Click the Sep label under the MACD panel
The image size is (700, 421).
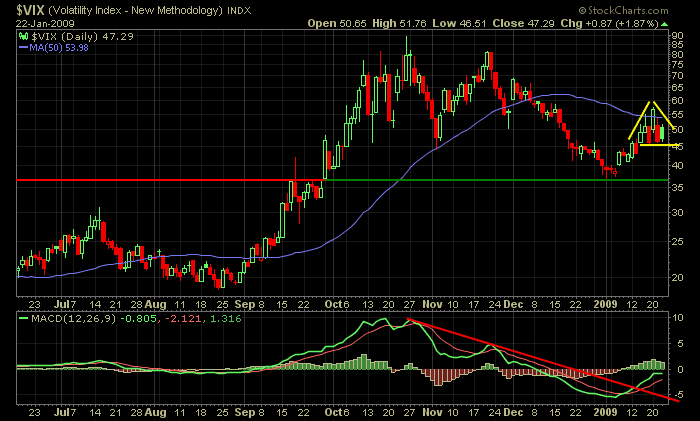pyautogui.click(x=245, y=412)
